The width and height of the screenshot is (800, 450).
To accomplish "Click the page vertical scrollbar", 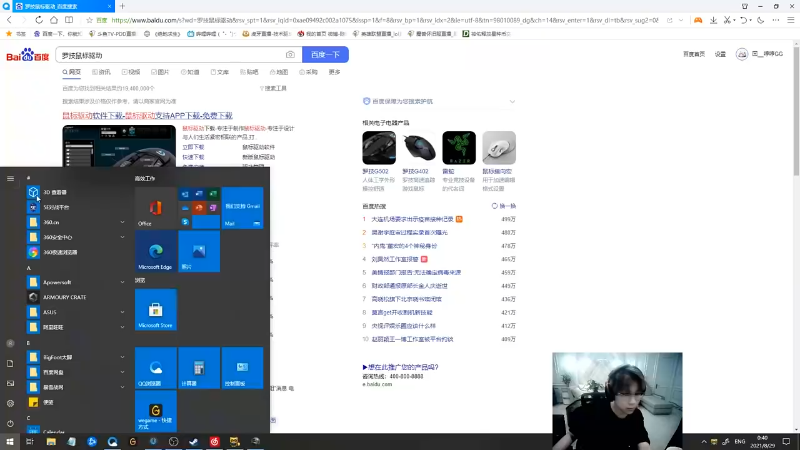I will pos(796,110).
